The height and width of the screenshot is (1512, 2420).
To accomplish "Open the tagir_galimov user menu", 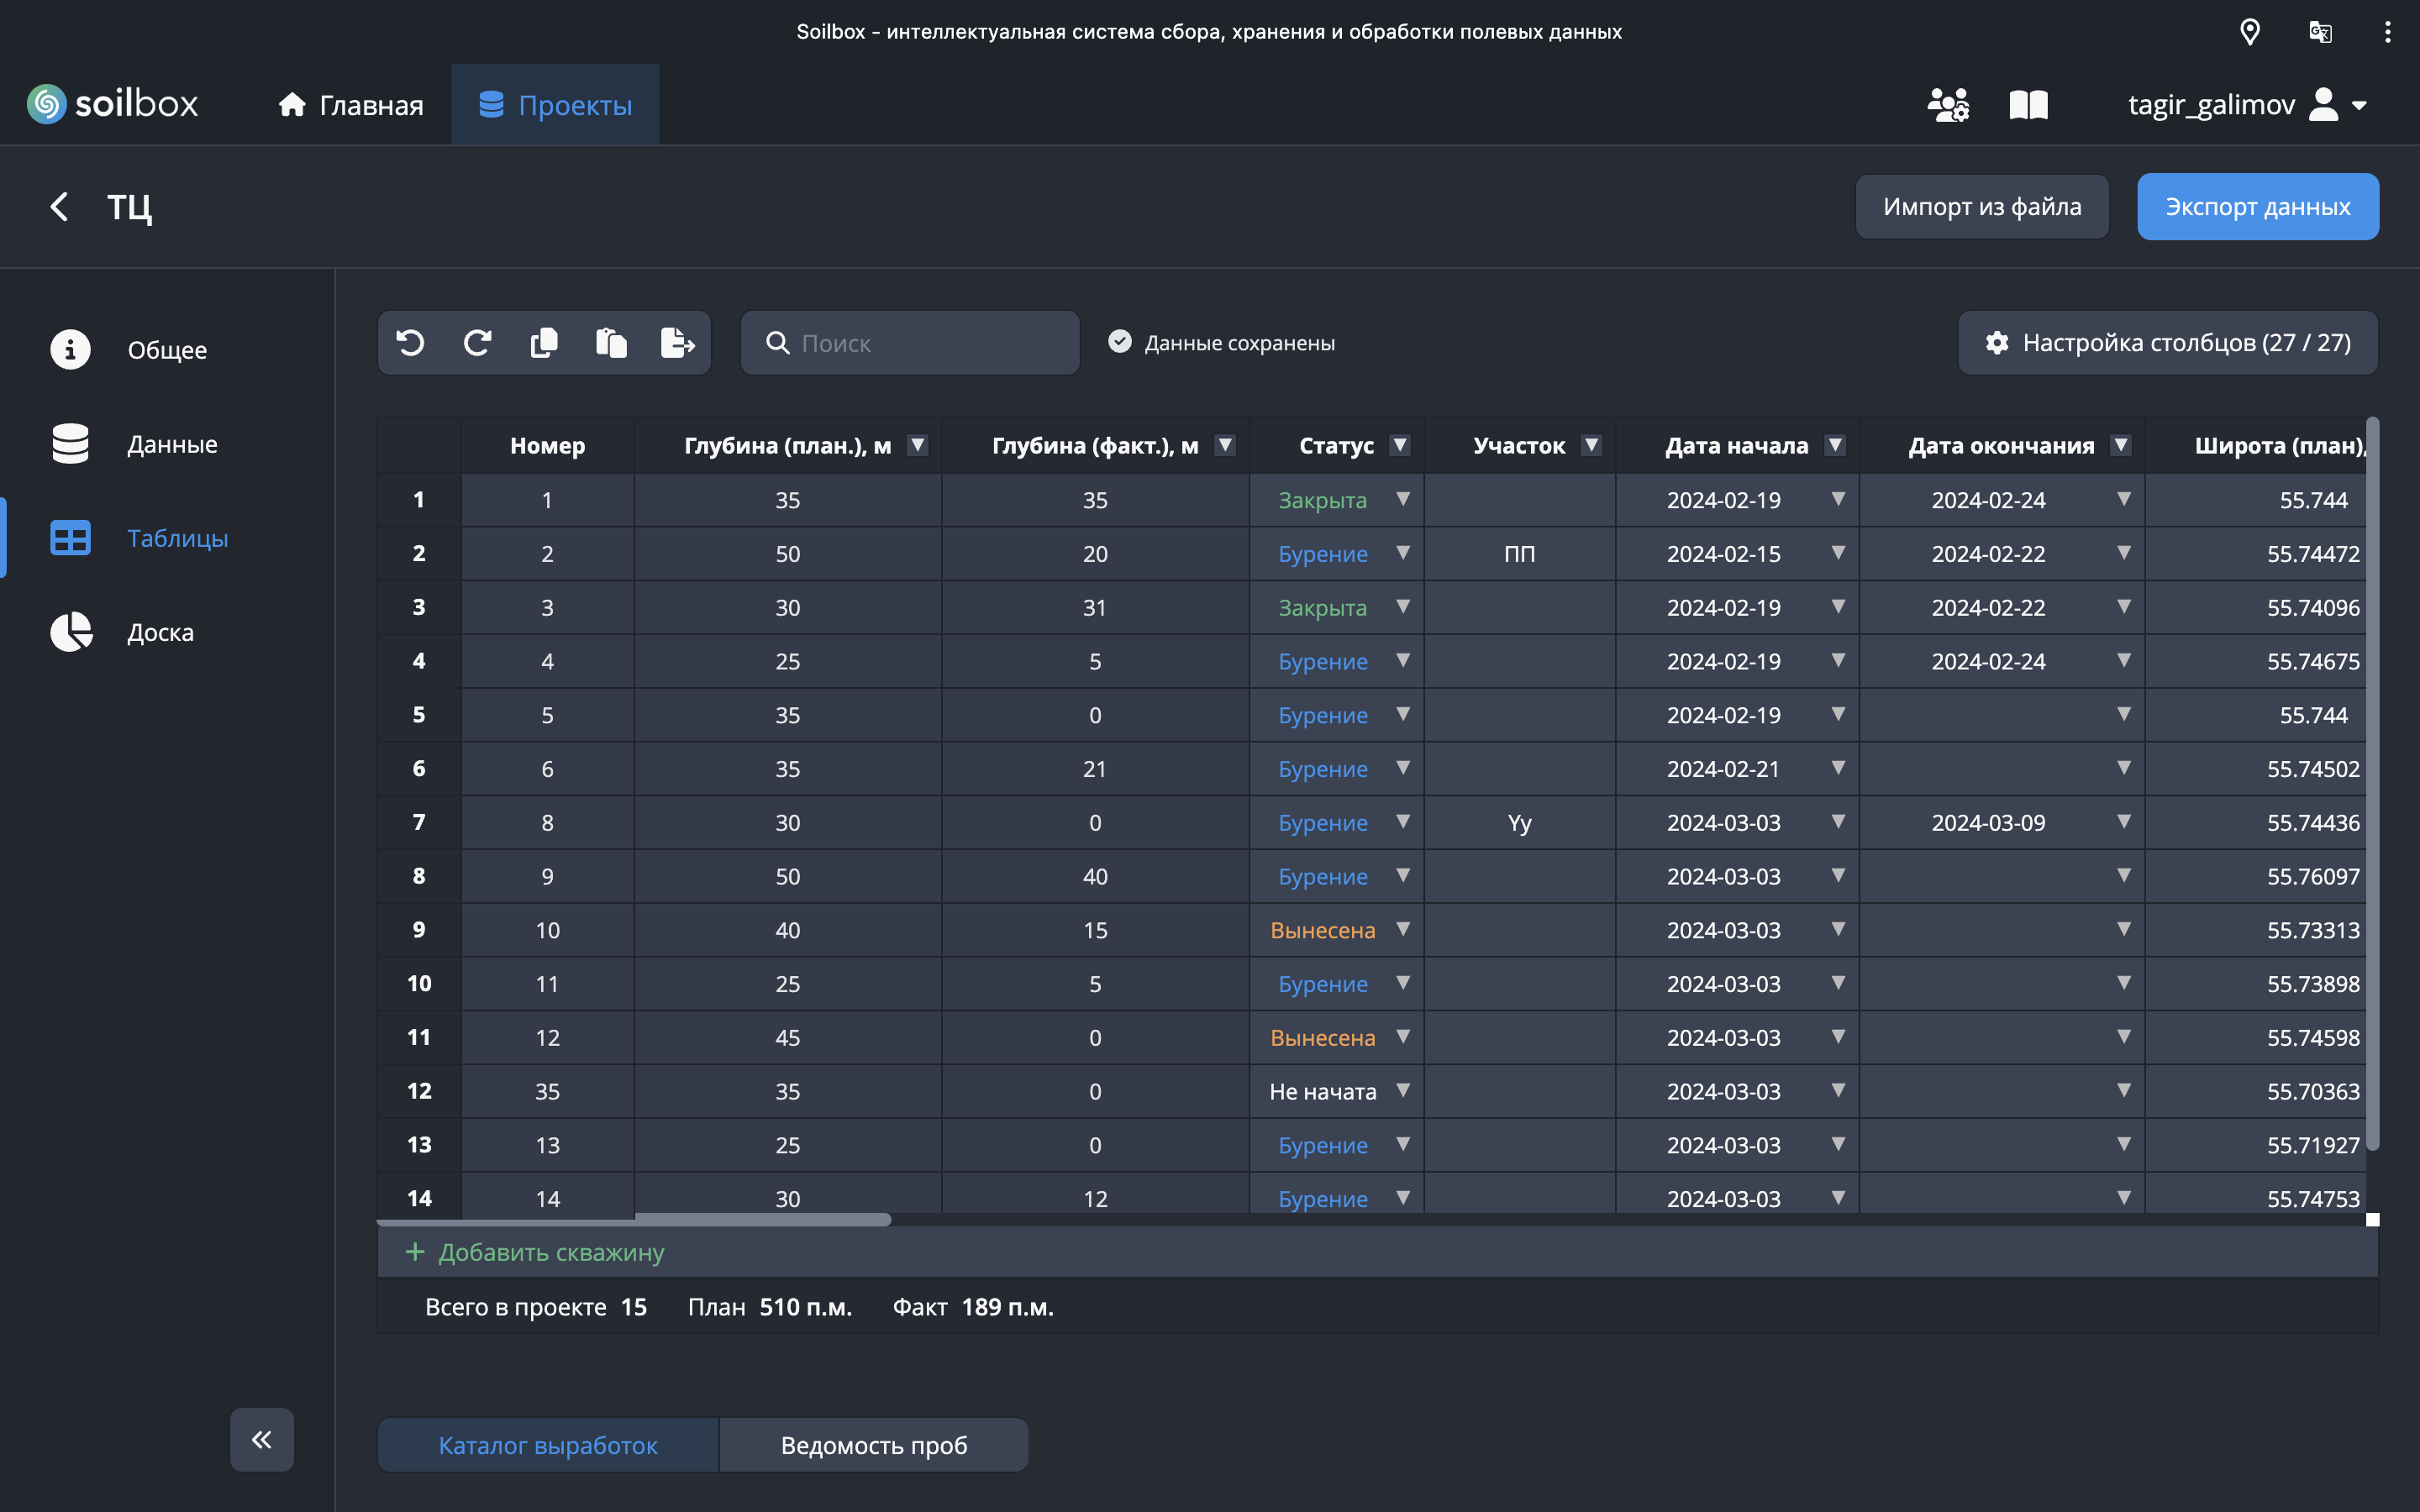I will tap(2246, 105).
